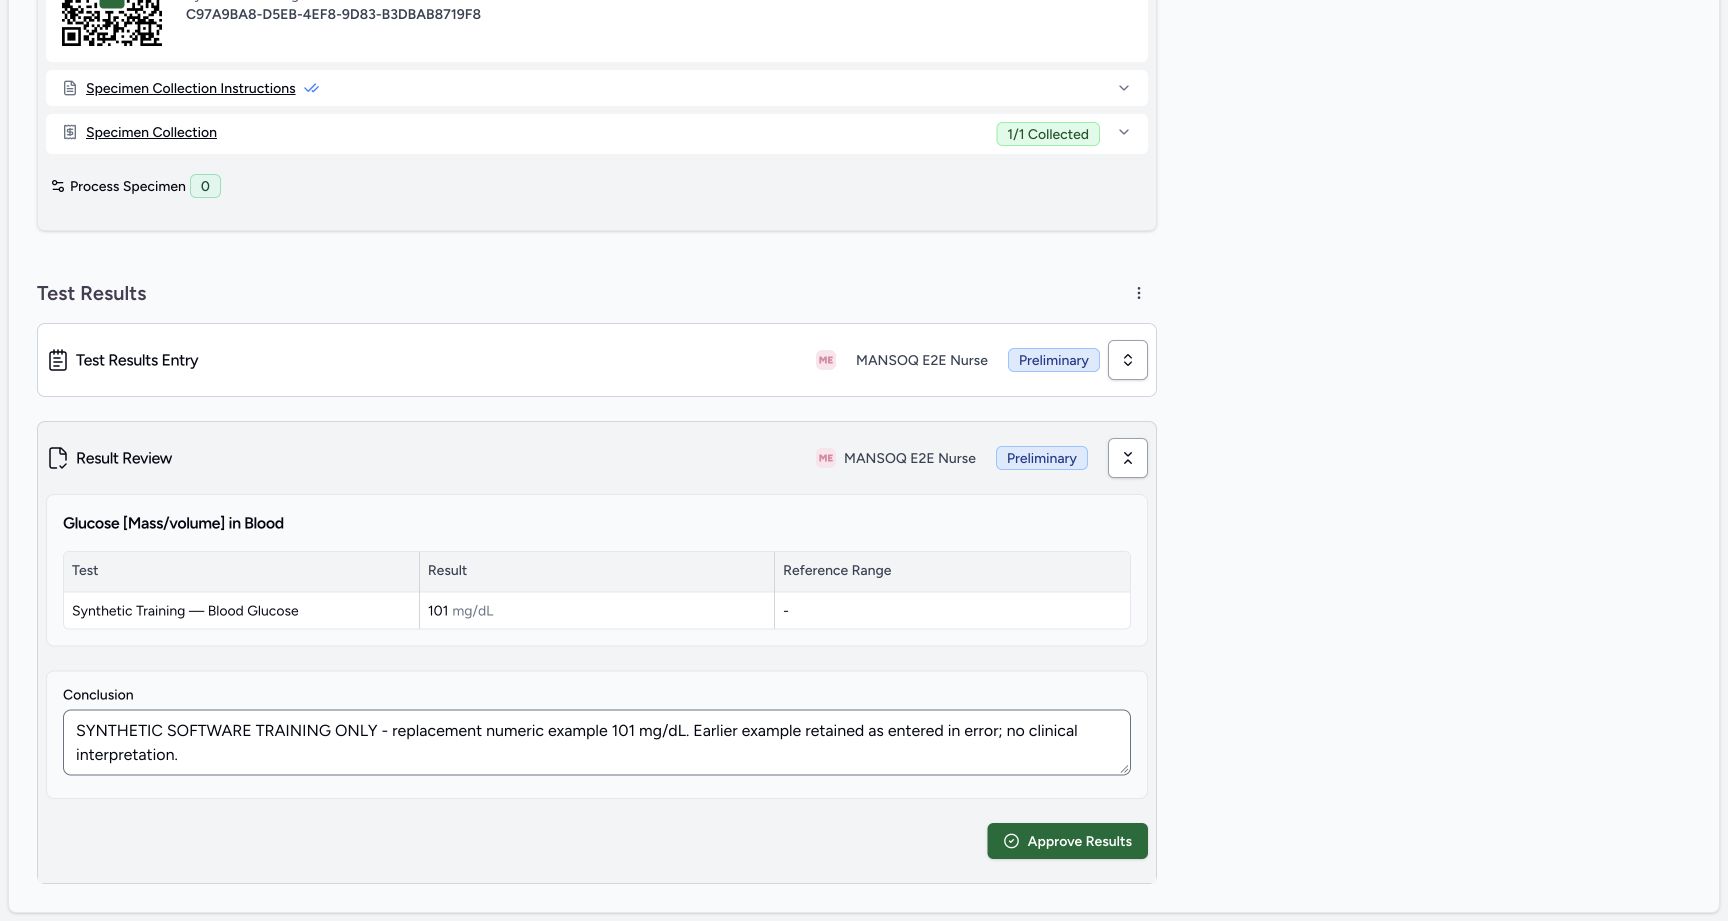Click the specimen ID C97A9BA8-D5EB-4EF8-9D83-B3DBAB8719F8
1728x921 pixels.
(x=333, y=14)
